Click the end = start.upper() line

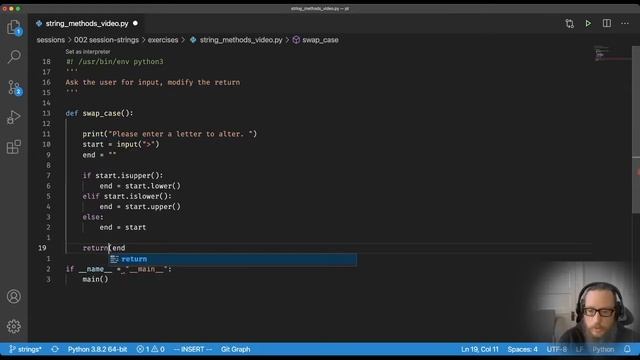[x=140, y=207]
